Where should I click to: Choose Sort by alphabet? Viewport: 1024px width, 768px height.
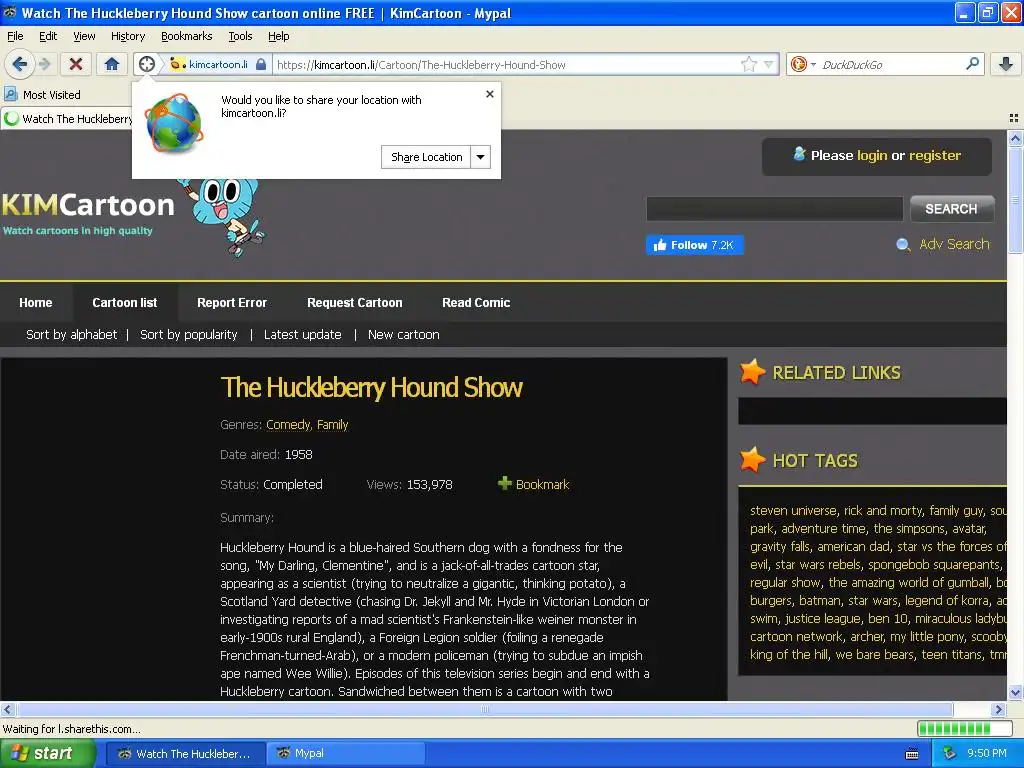click(72, 334)
